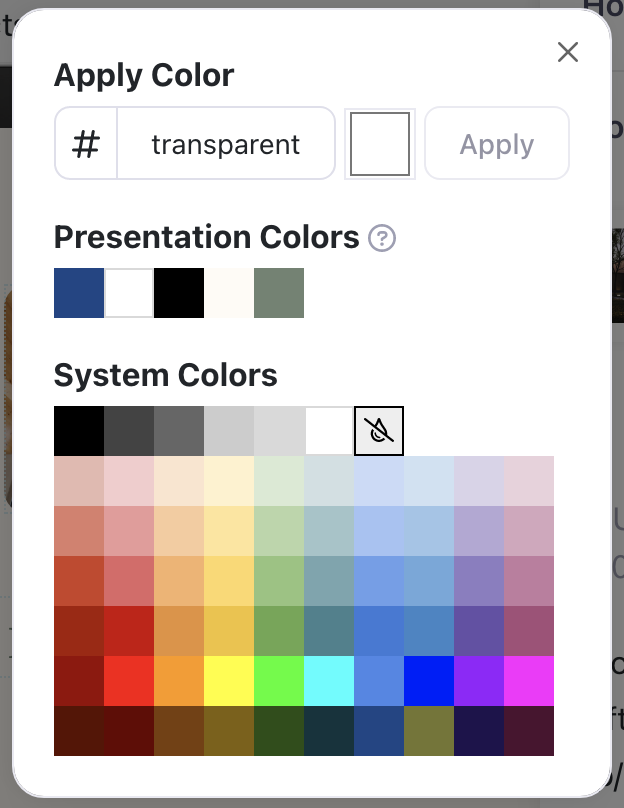
Task: Choose the bright yellow system color
Action: pyautogui.click(x=229, y=681)
